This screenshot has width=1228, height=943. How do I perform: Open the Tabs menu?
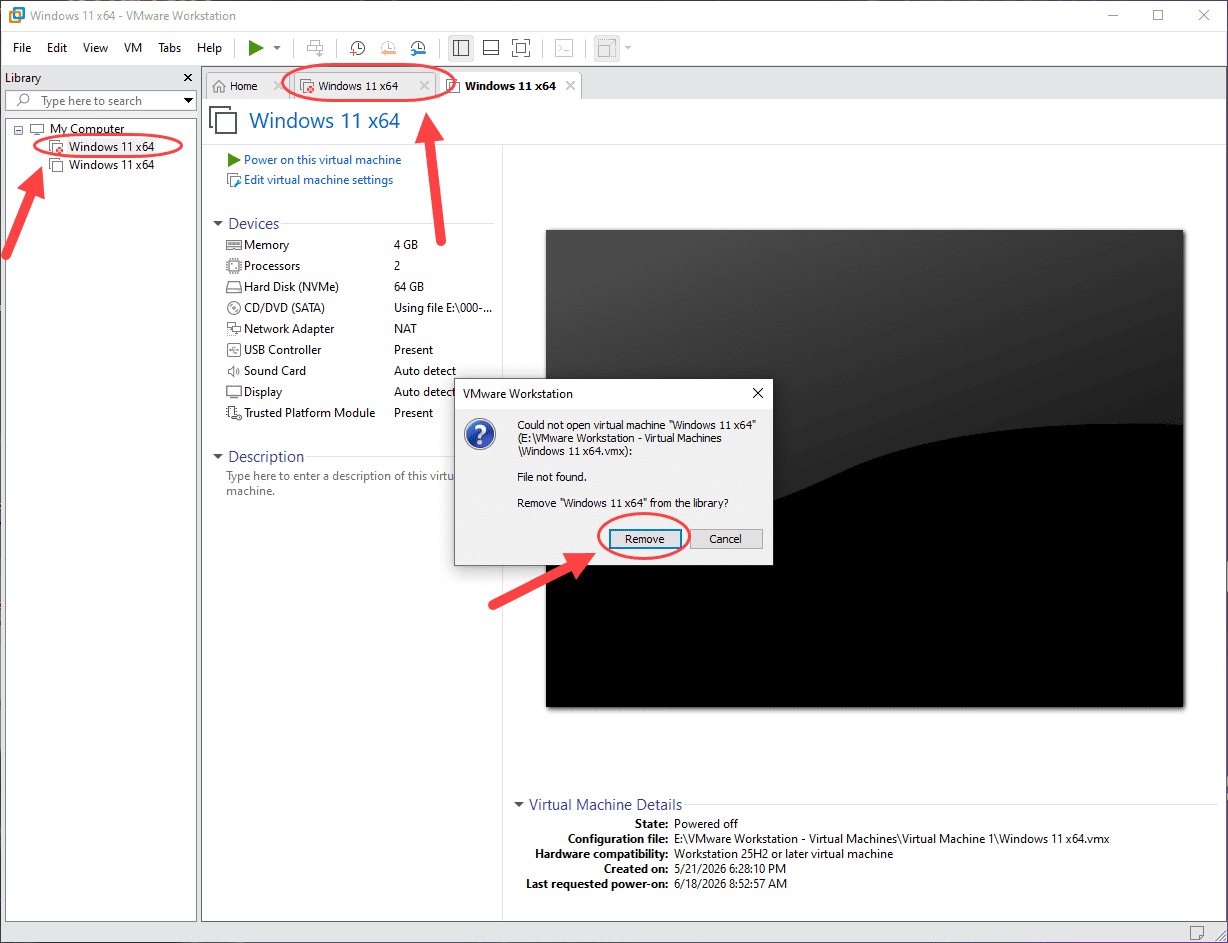(170, 48)
